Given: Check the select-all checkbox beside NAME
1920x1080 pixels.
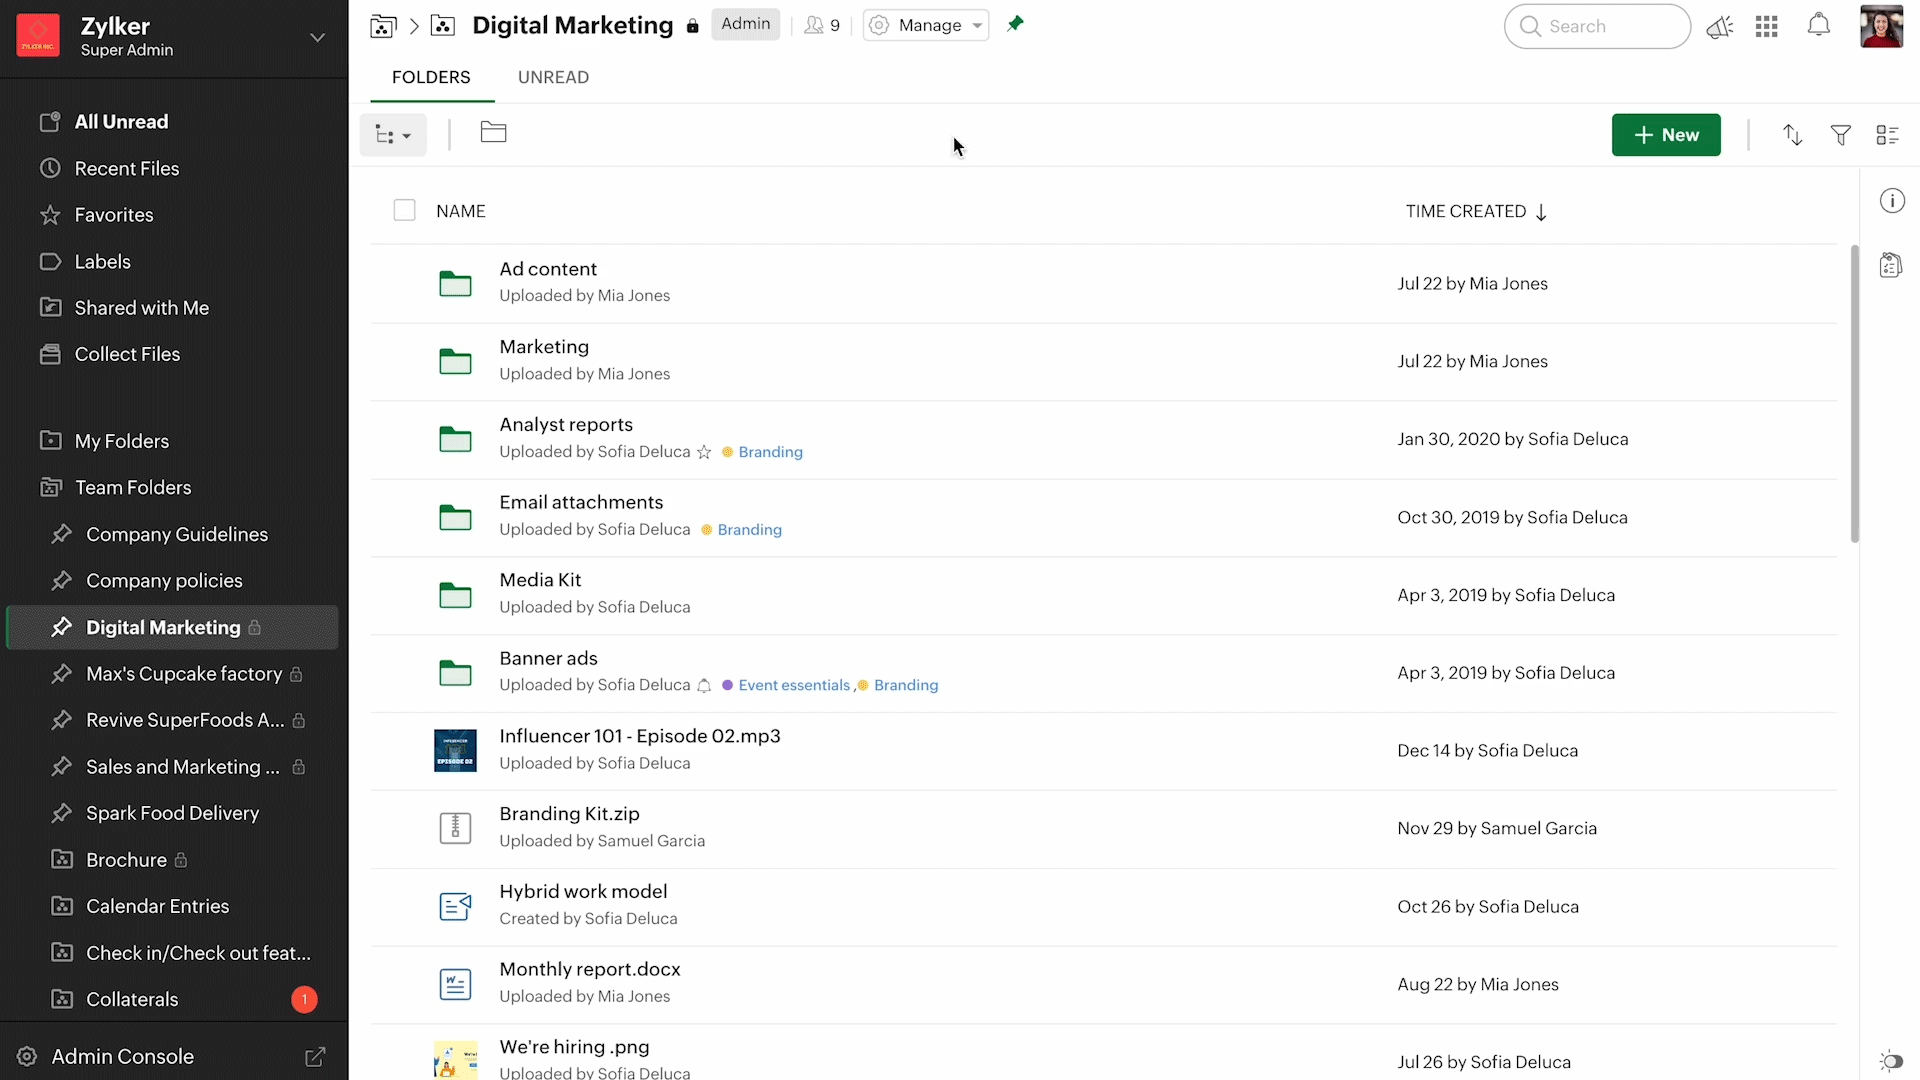Looking at the screenshot, I should point(404,211).
